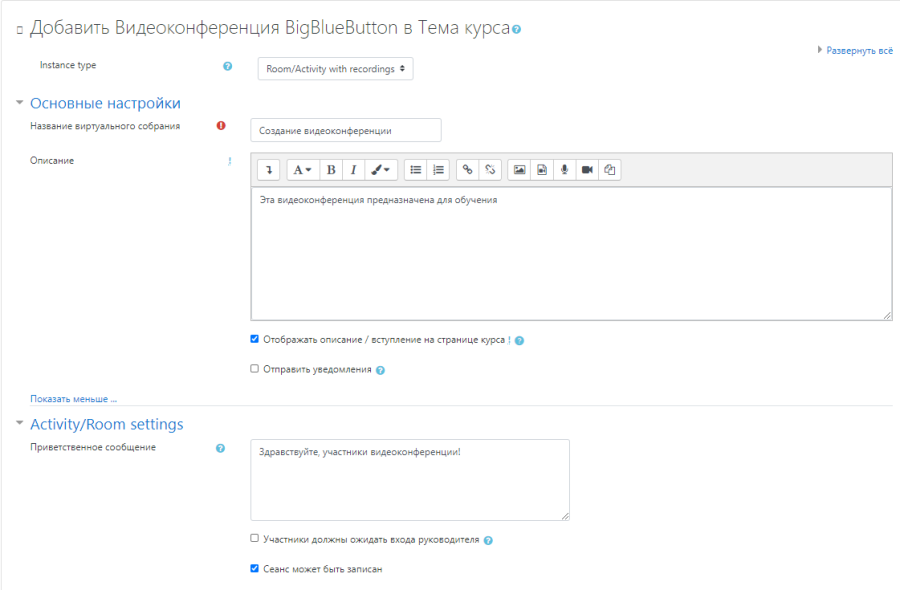Click the unlink icon in editor
This screenshot has width=900, height=590.
pyautogui.click(x=490, y=170)
